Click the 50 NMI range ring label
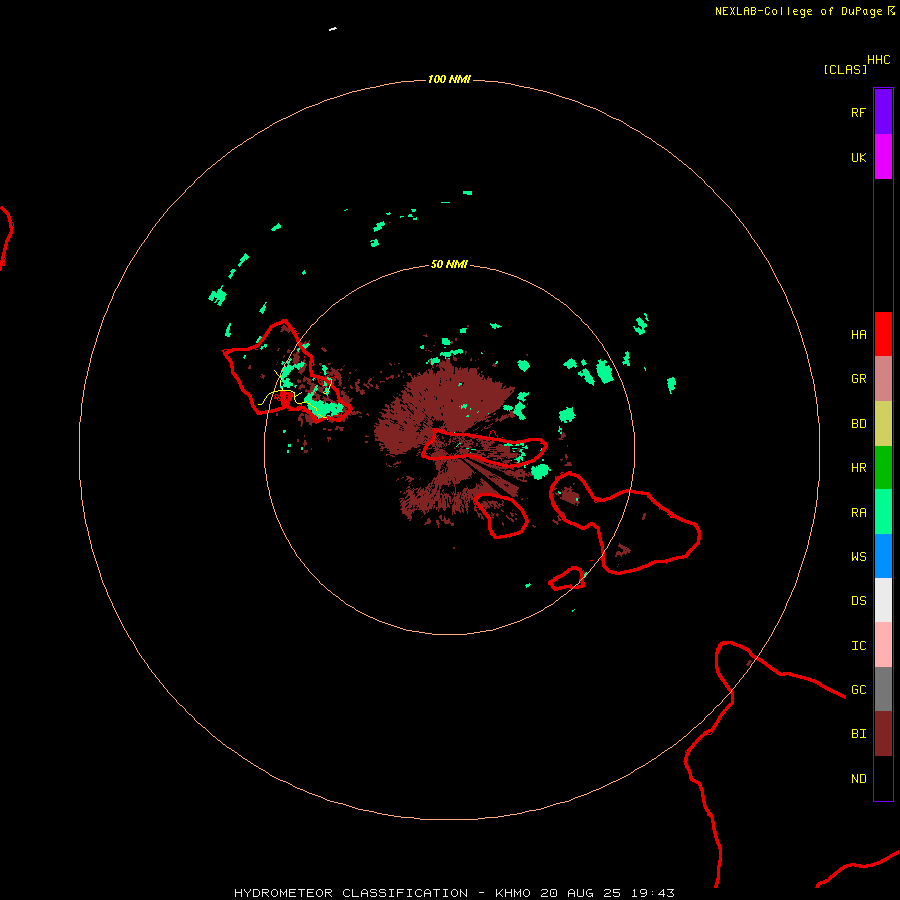 449,264
